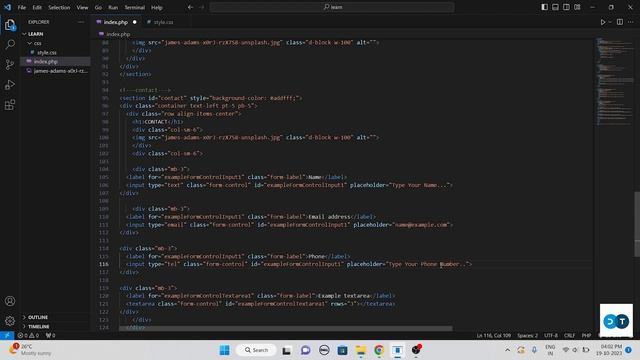Open the Explorer view in activity bar

(10, 25)
